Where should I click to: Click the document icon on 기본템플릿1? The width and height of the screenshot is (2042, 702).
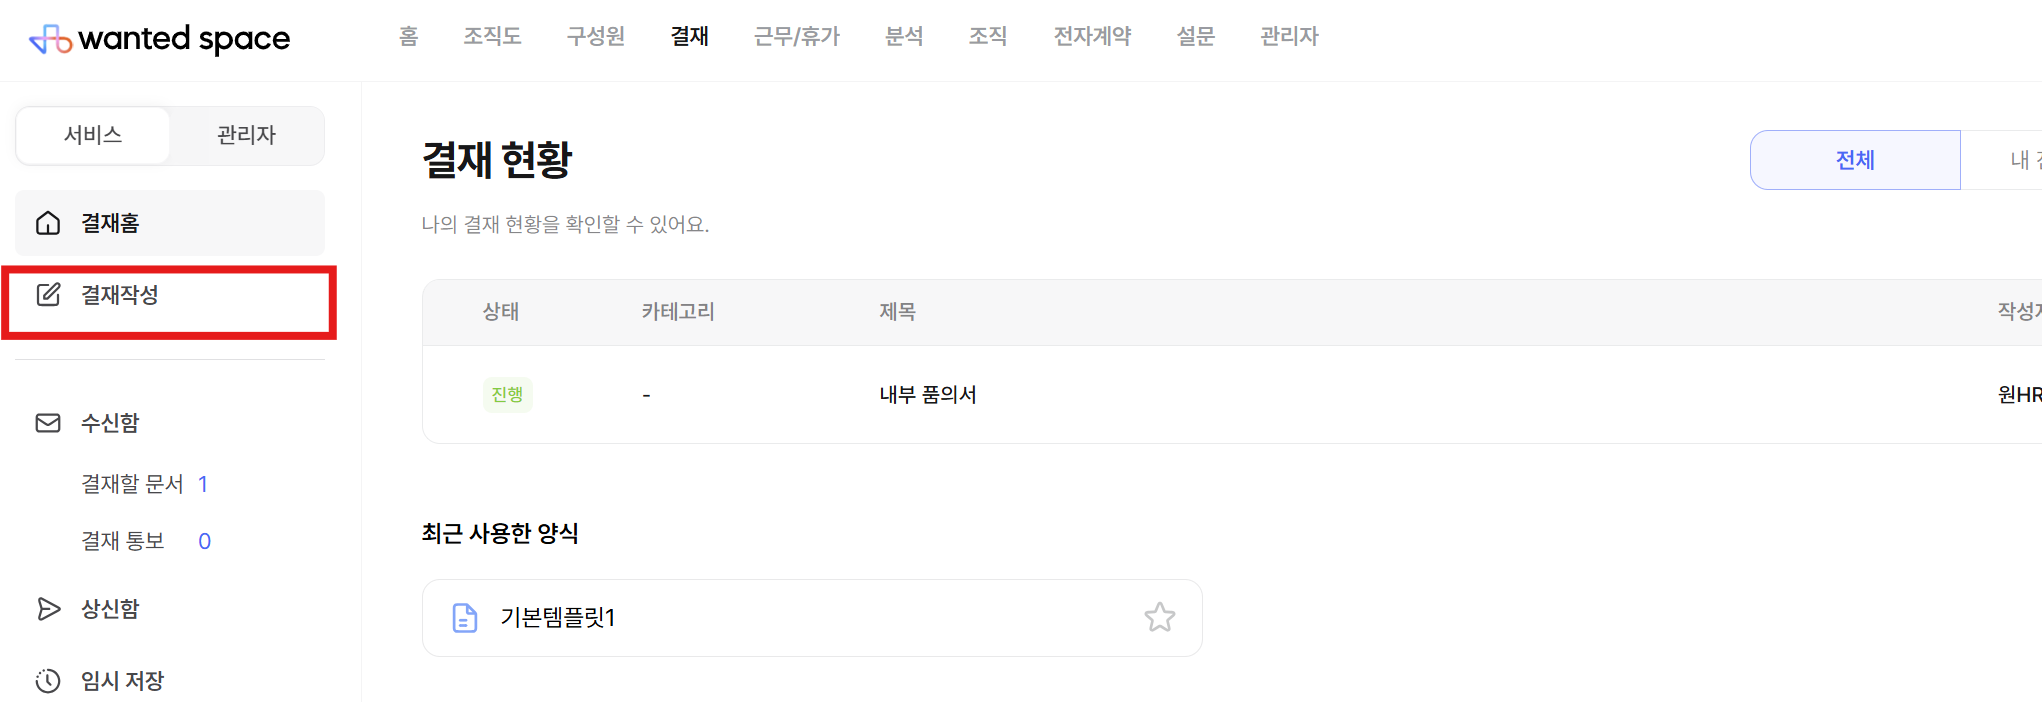tap(465, 618)
